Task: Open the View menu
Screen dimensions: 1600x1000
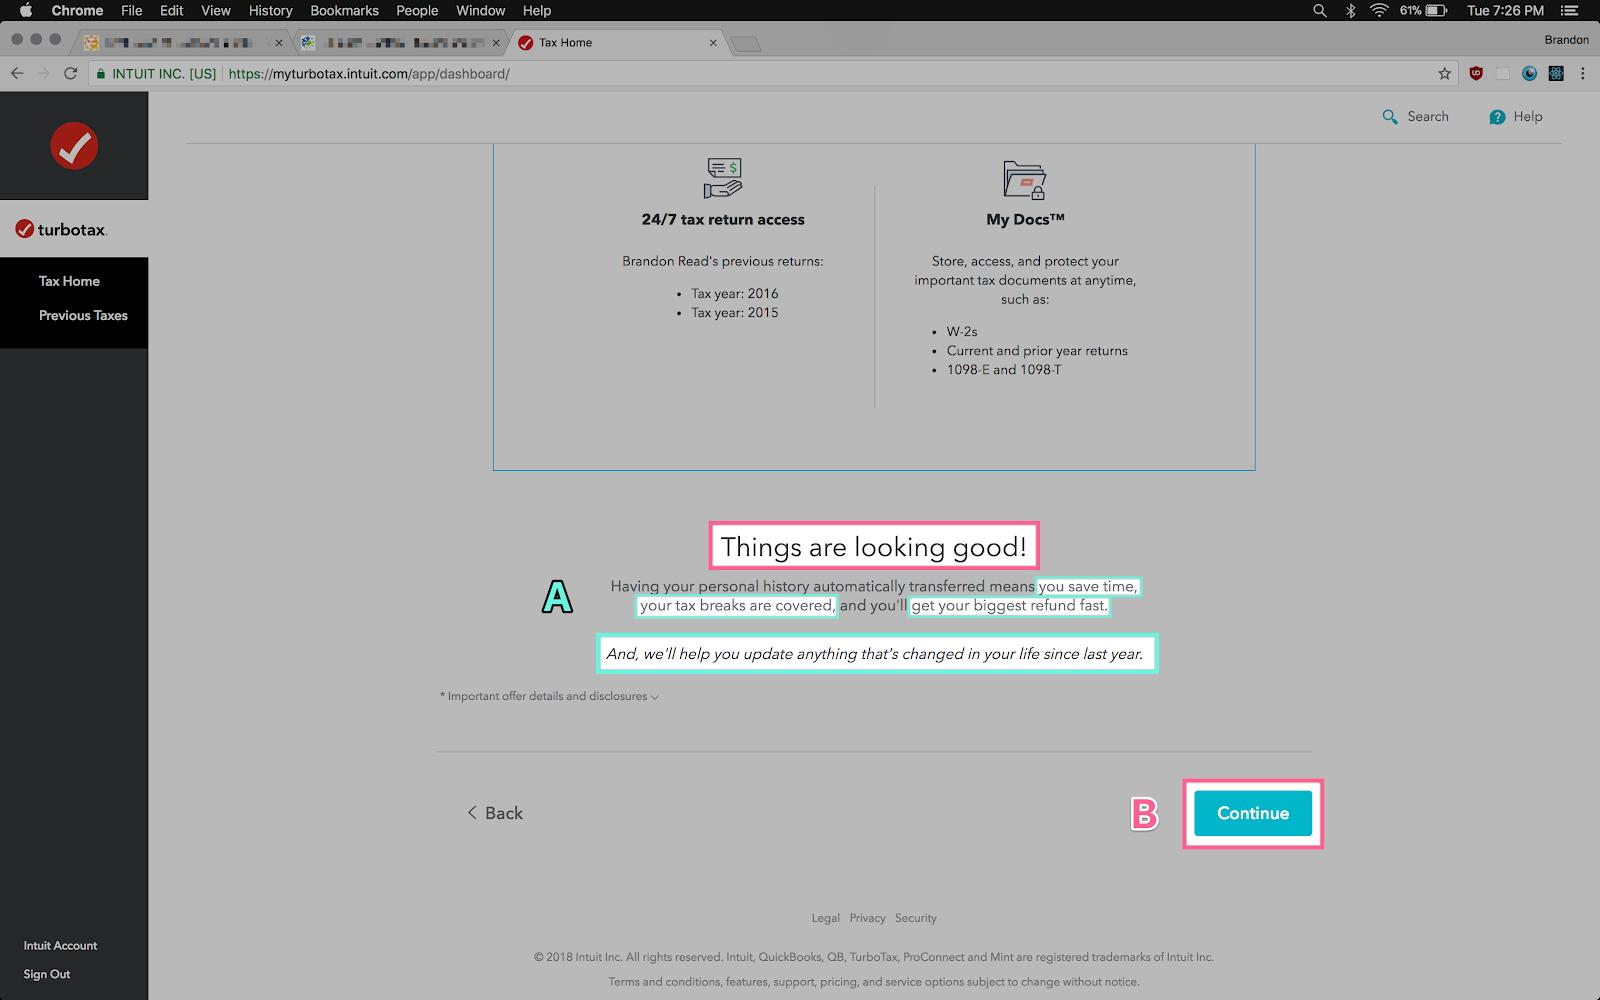Action: [216, 10]
